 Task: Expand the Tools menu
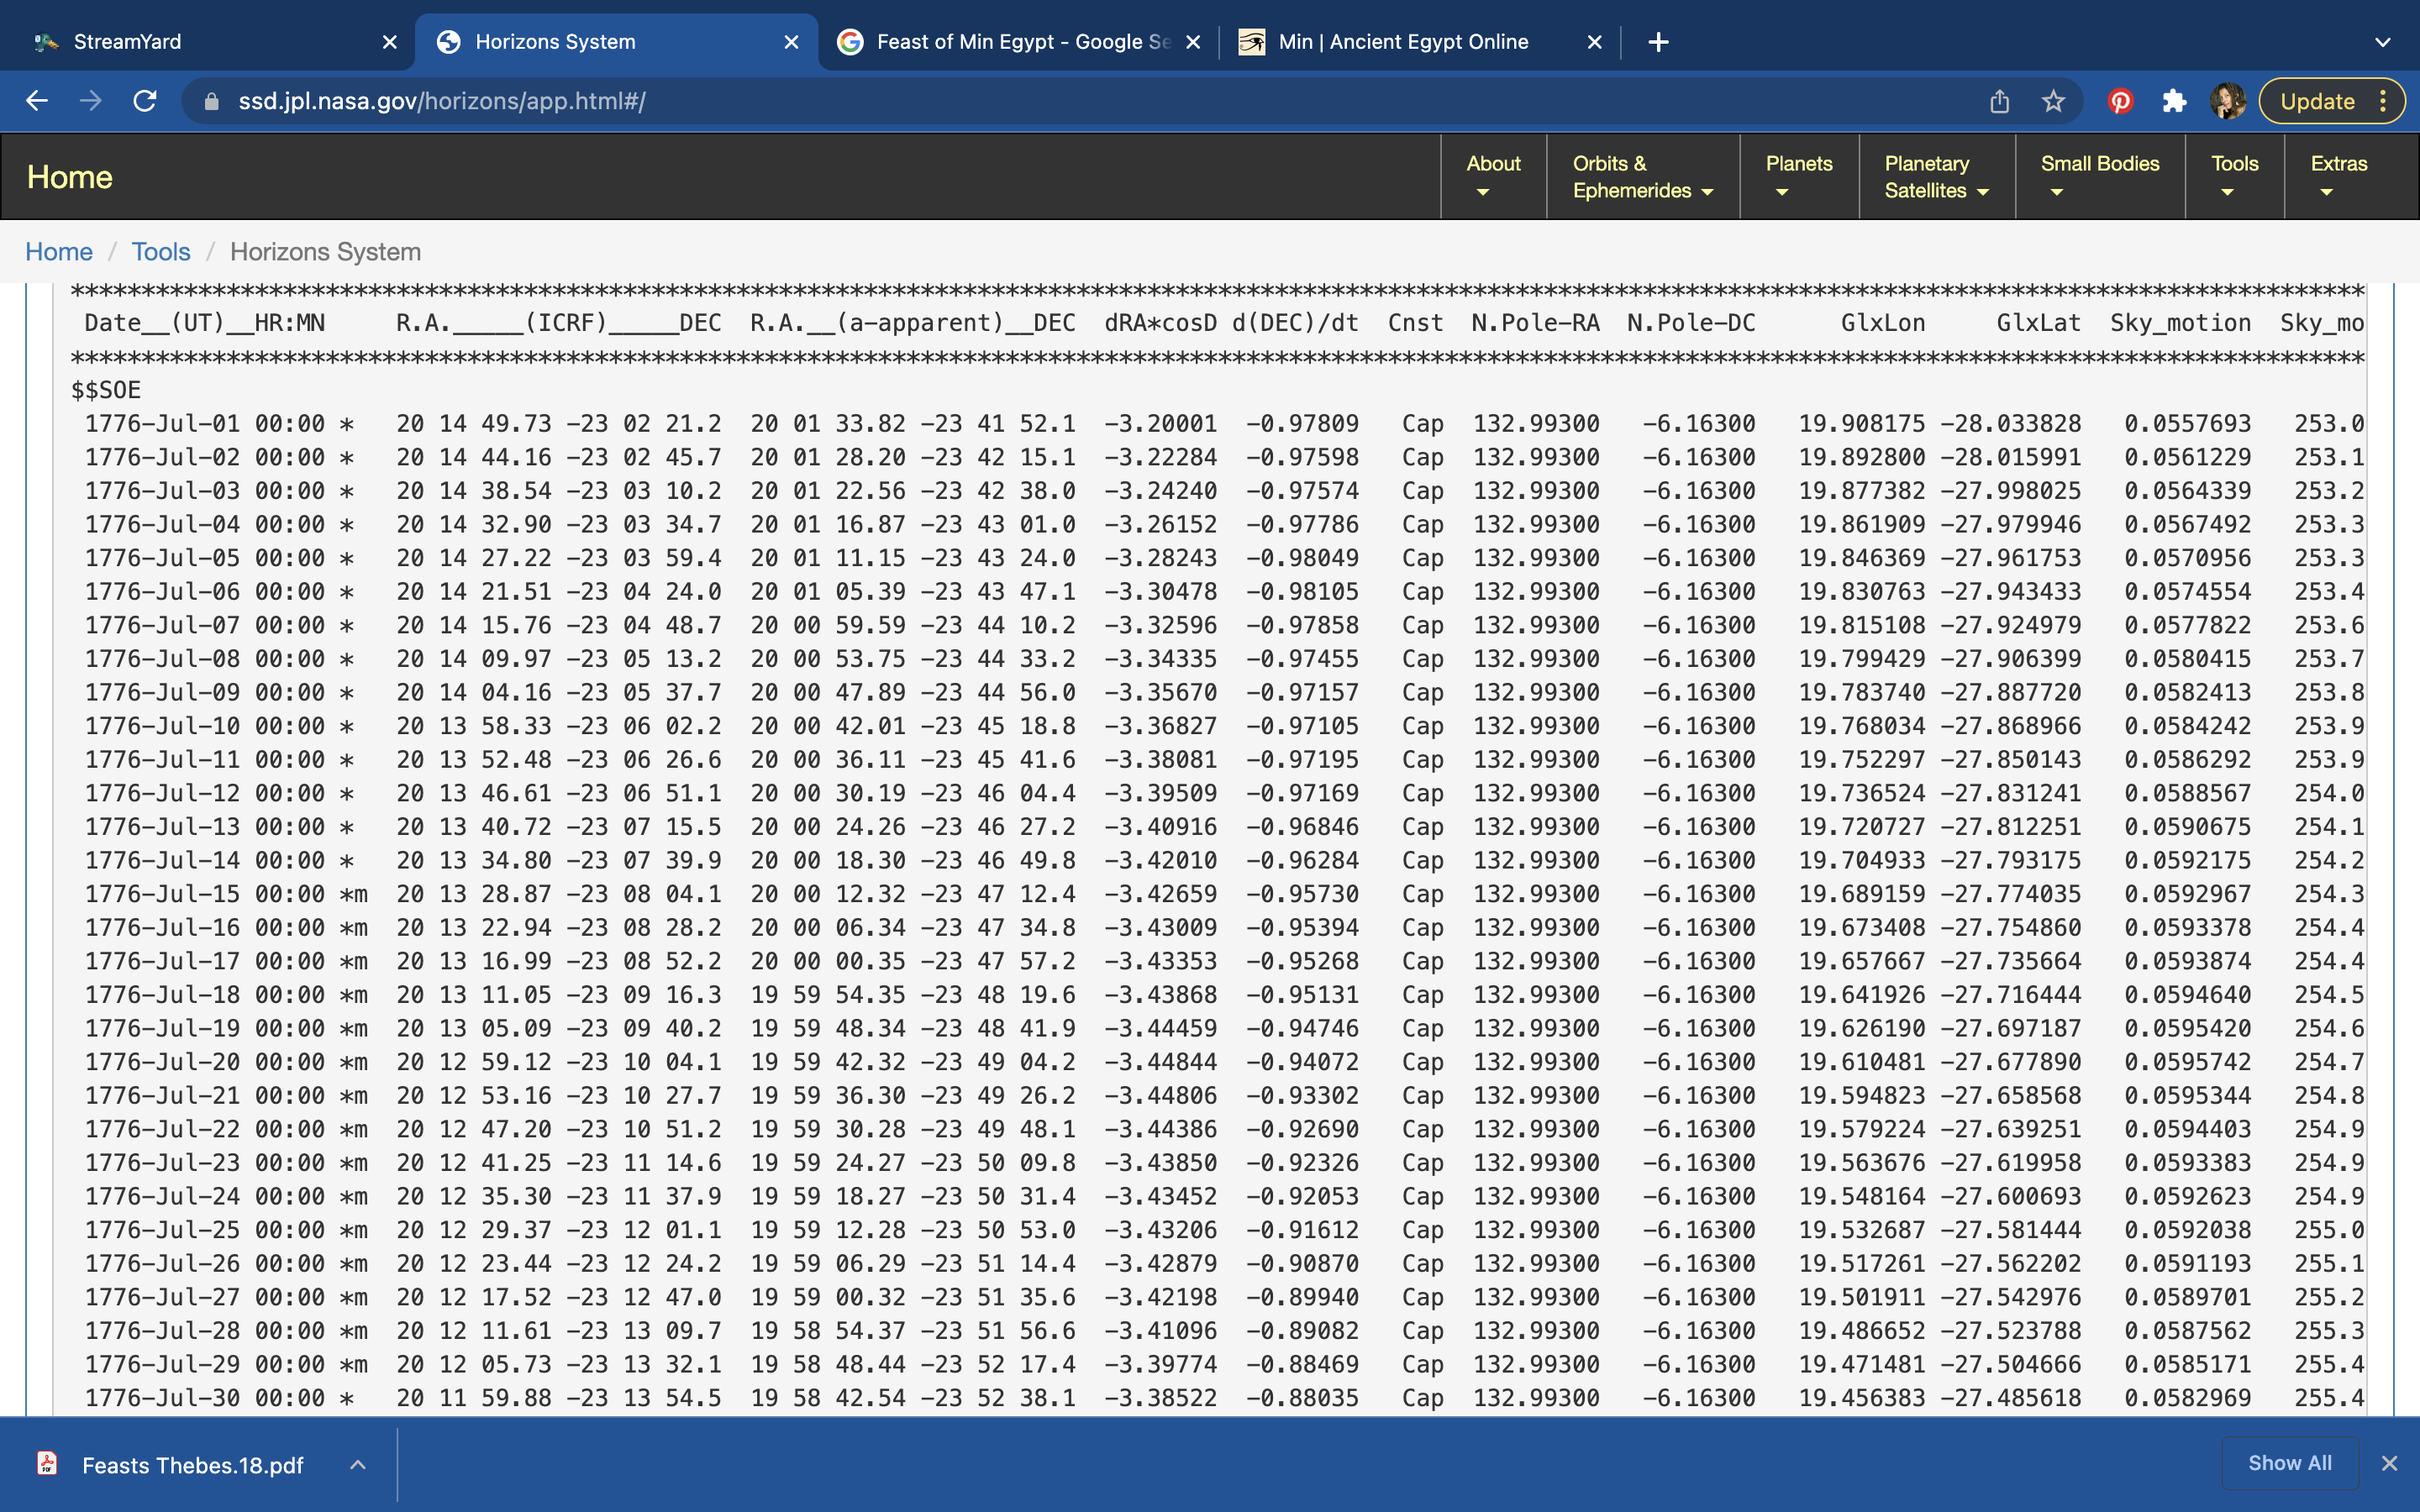pos(2234,177)
